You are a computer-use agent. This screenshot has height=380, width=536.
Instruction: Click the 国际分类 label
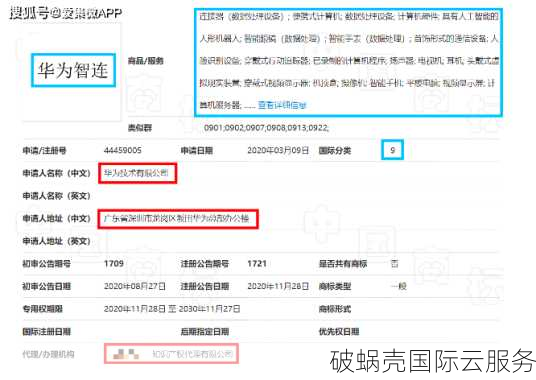coord(335,150)
